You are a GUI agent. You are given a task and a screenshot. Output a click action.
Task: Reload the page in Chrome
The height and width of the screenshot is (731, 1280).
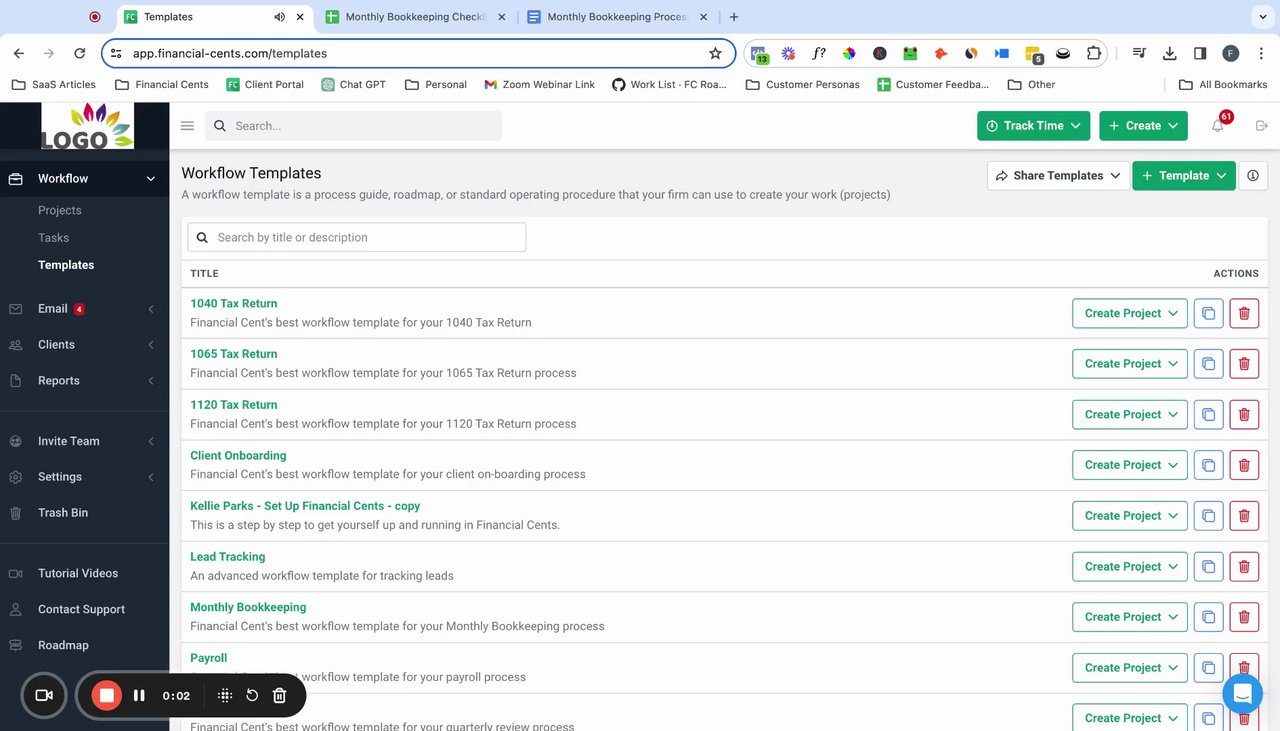coord(79,53)
